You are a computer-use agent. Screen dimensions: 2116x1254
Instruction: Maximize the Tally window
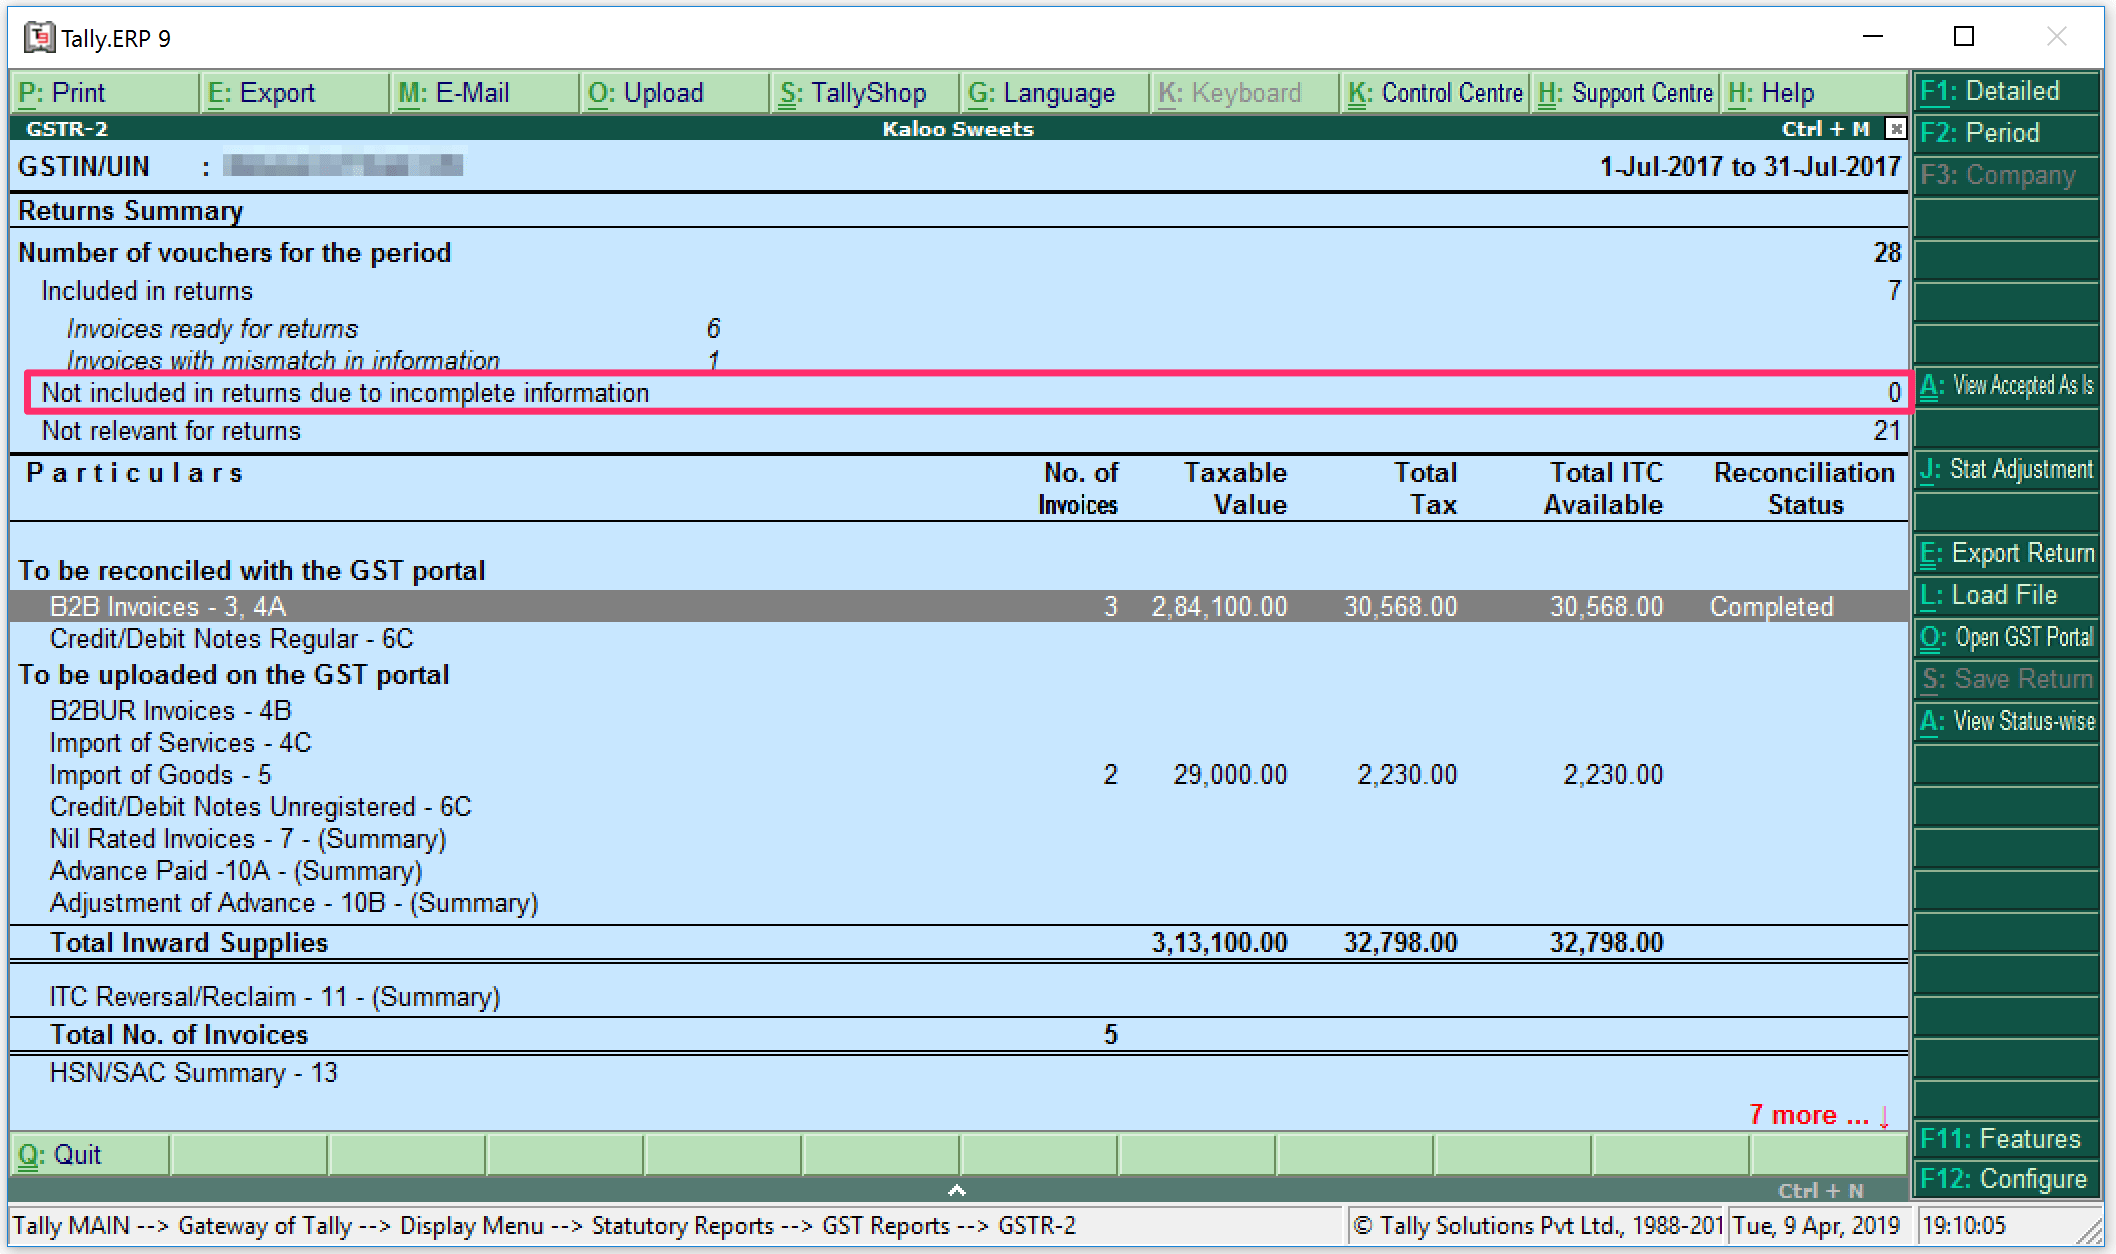[1964, 37]
